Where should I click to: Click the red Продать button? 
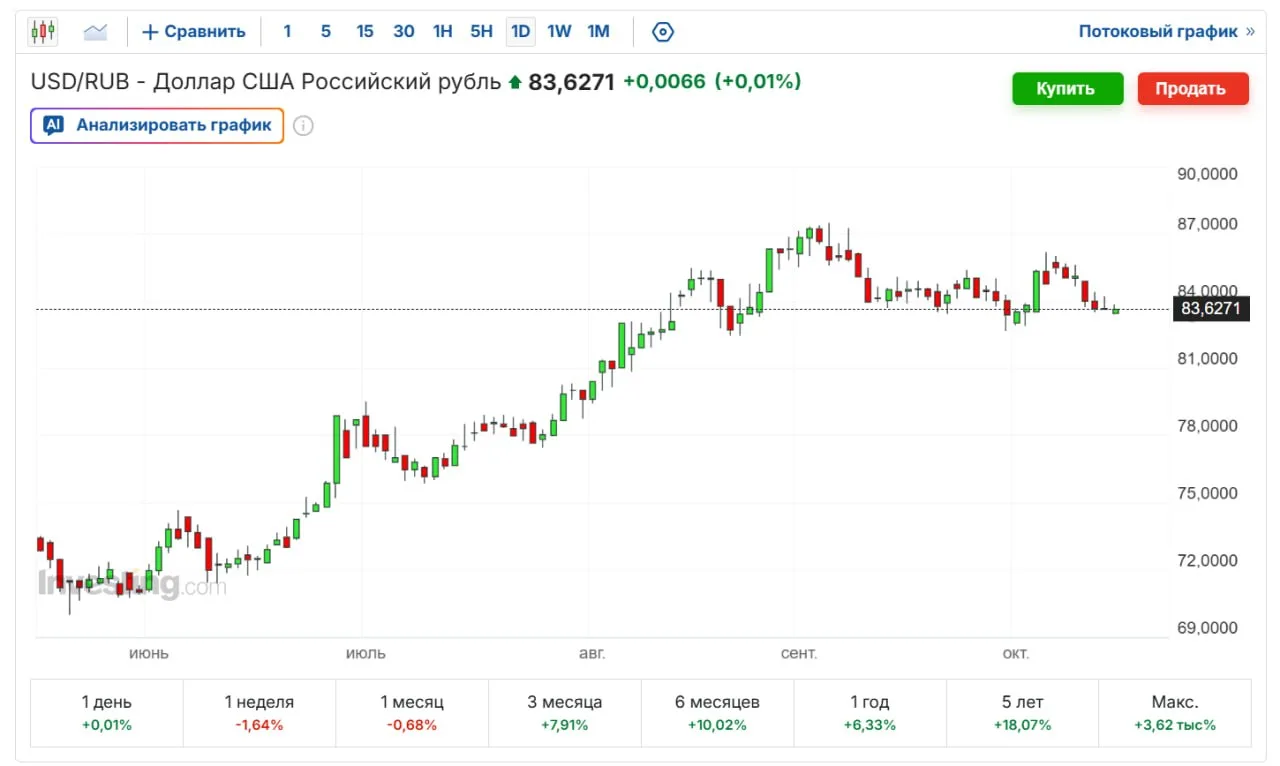[x=1191, y=88]
